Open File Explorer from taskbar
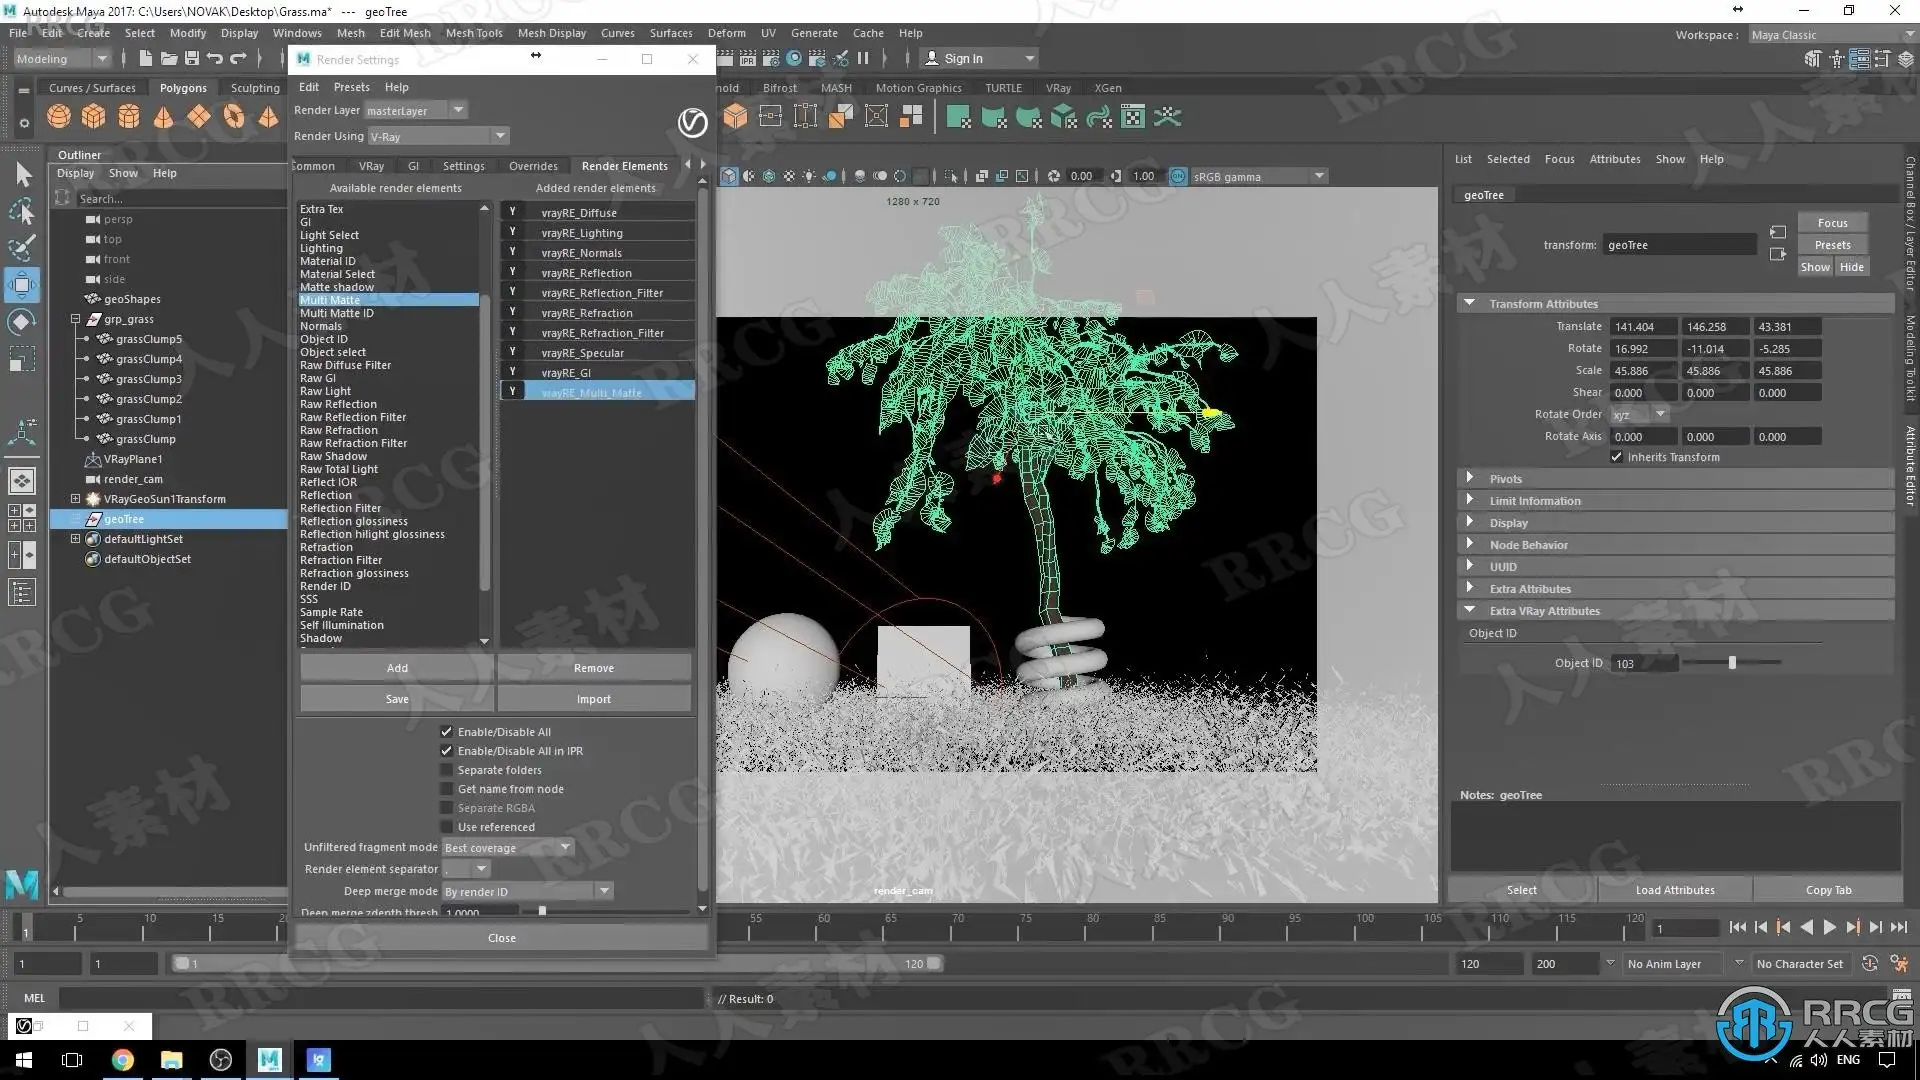The height and width of the screenshot is (1080, 1920). click(x=171, y=1060)
